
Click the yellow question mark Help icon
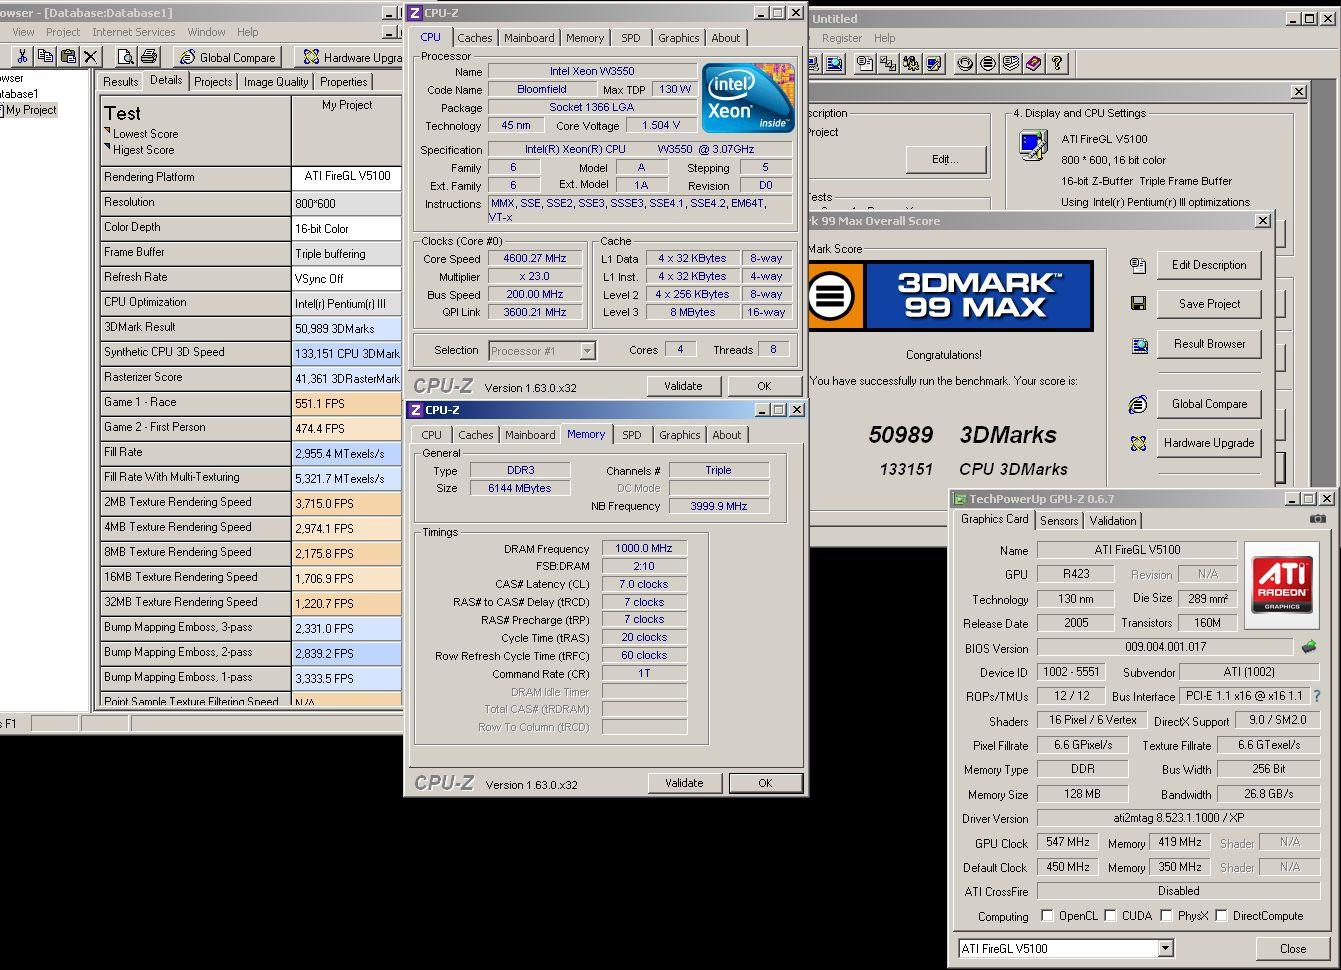pos(1057,63)
